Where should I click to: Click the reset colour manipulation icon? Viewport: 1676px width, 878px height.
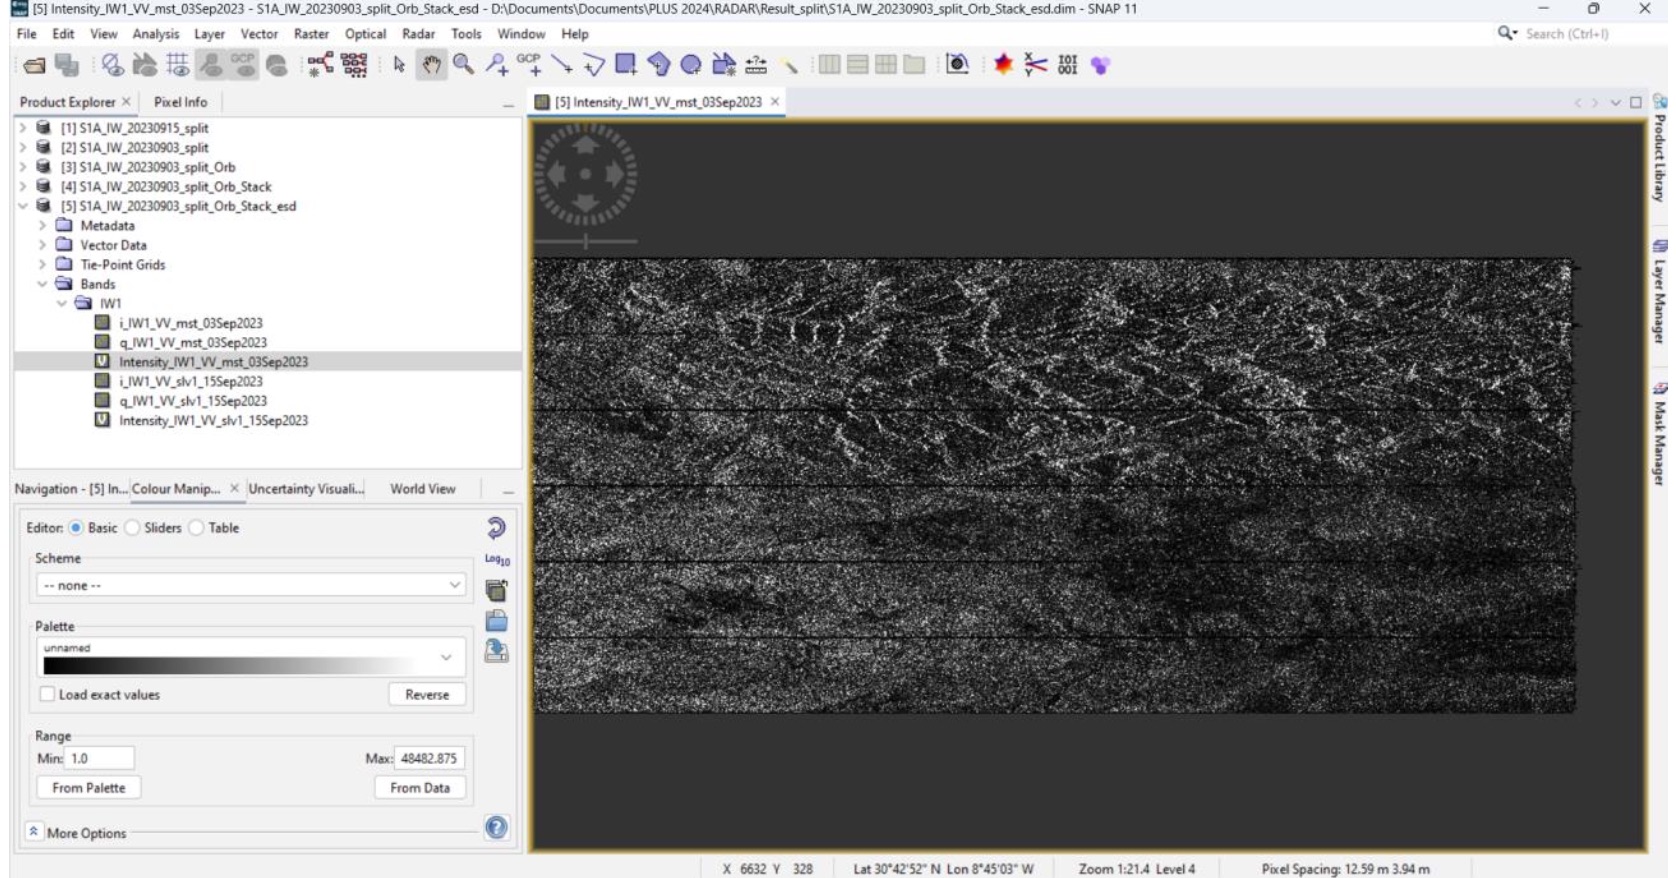point(496,528)
